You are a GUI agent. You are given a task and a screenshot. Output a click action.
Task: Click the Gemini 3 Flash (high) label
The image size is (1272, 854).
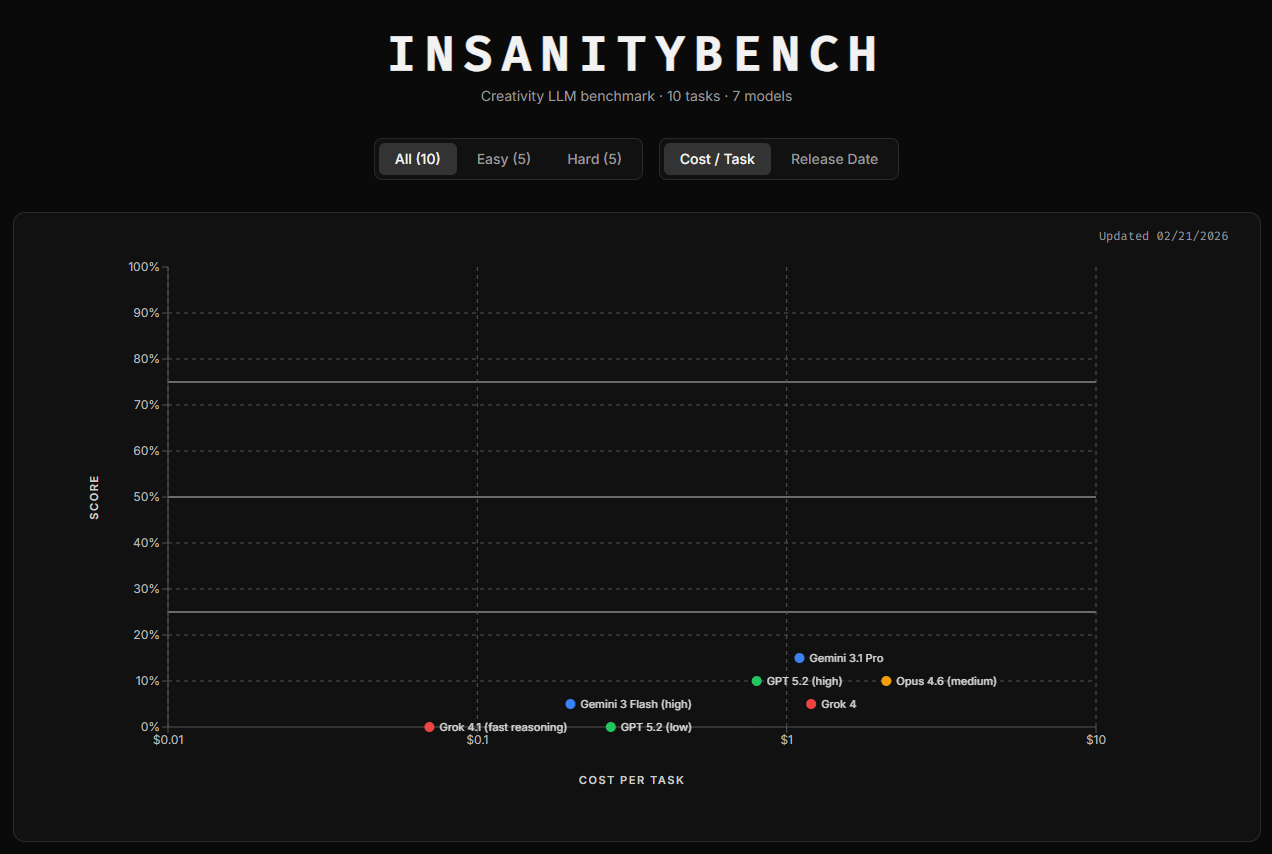pos(636,704)
